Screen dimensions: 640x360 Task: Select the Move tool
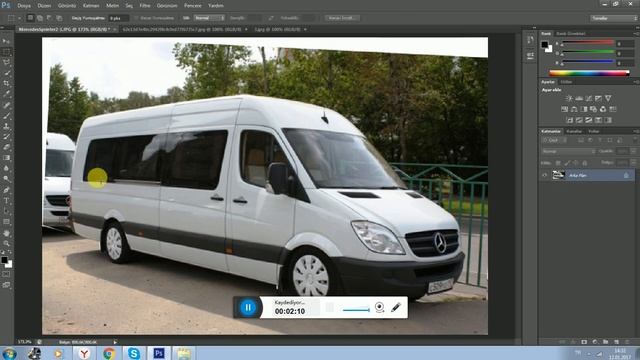click(x=7, y=42)
